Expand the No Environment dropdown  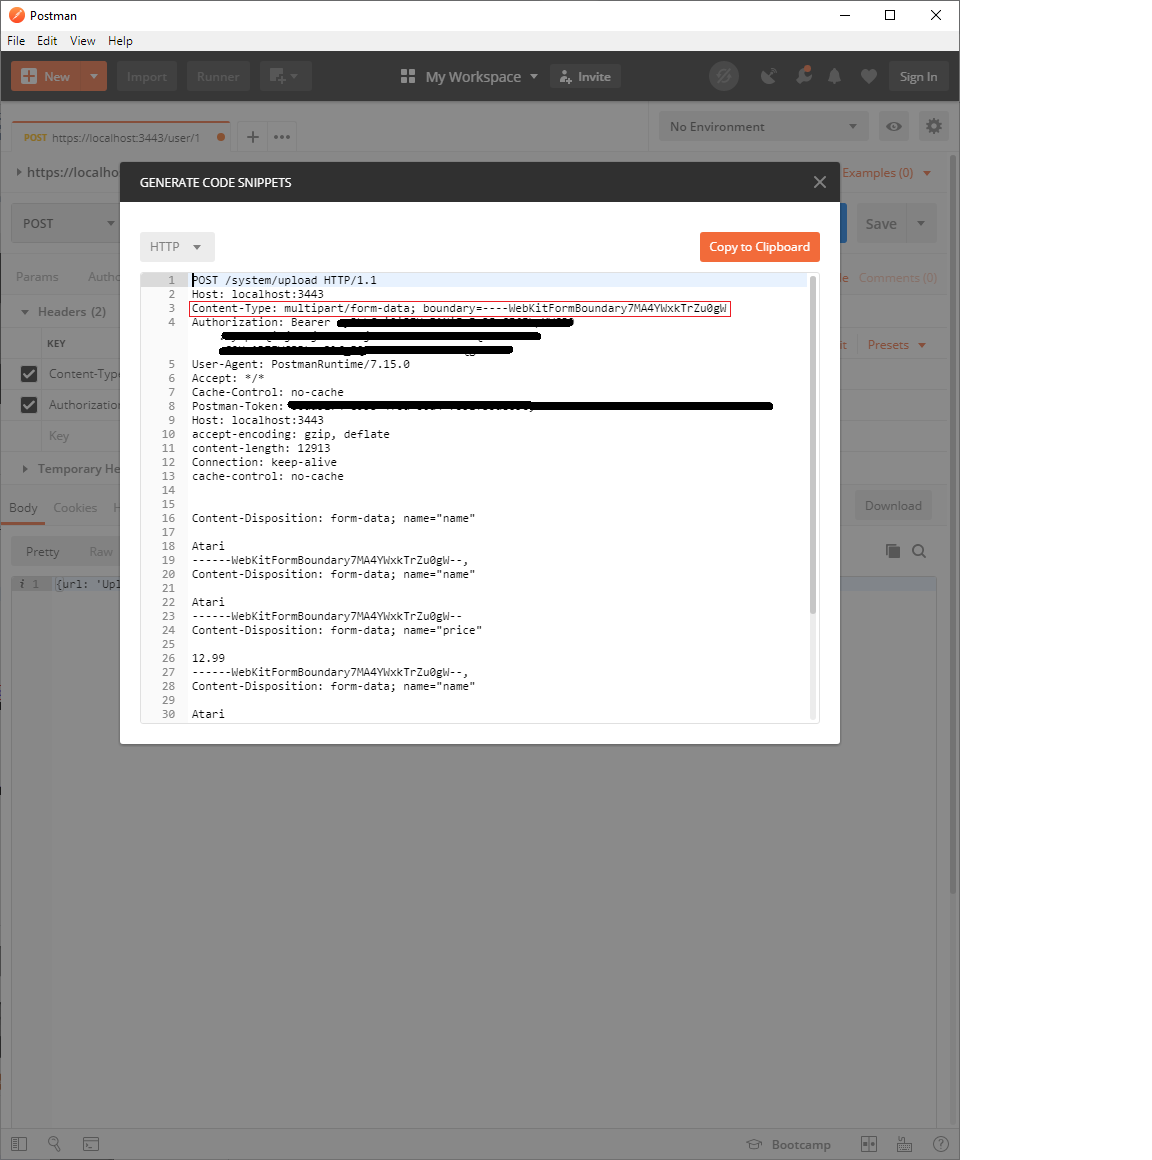point(763,126)
